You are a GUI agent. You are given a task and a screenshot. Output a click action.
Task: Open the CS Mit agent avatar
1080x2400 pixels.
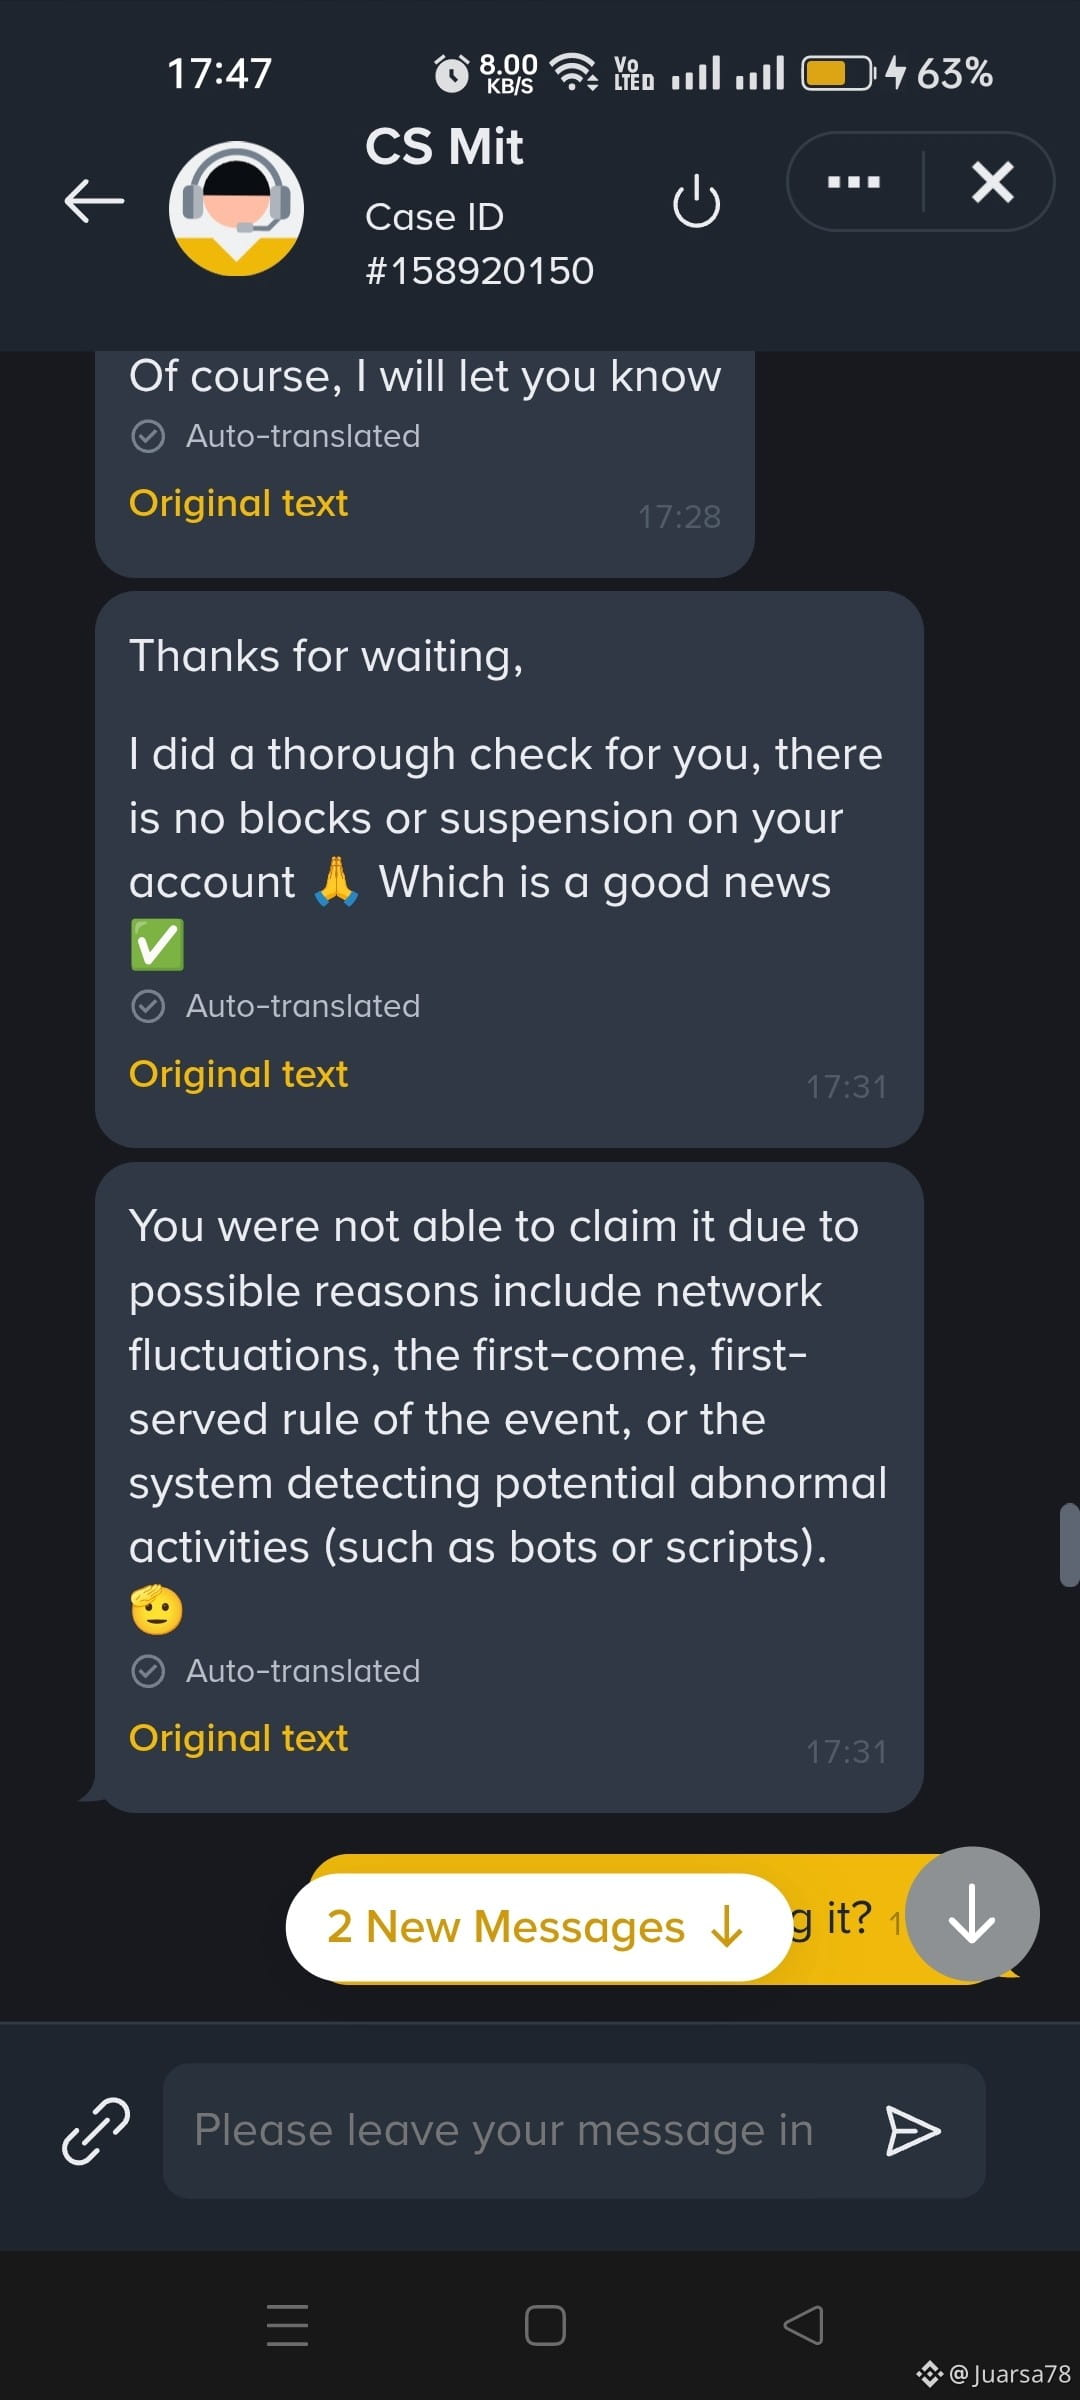(x=236, y=209)
